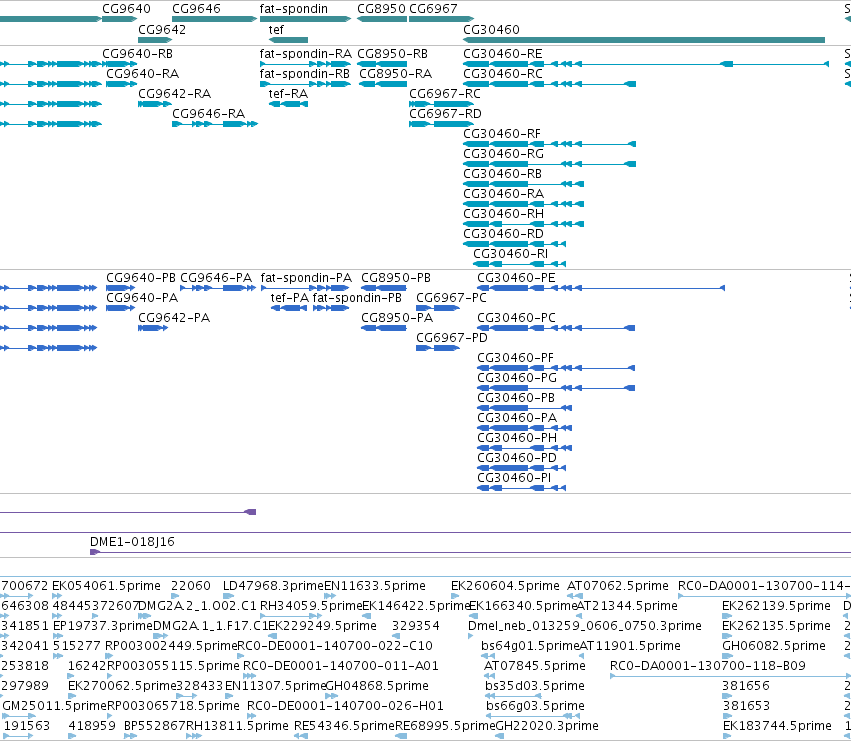851x741 pixels.
Task: Click the LD47968.3prime EST label
Action: [273, 586]
